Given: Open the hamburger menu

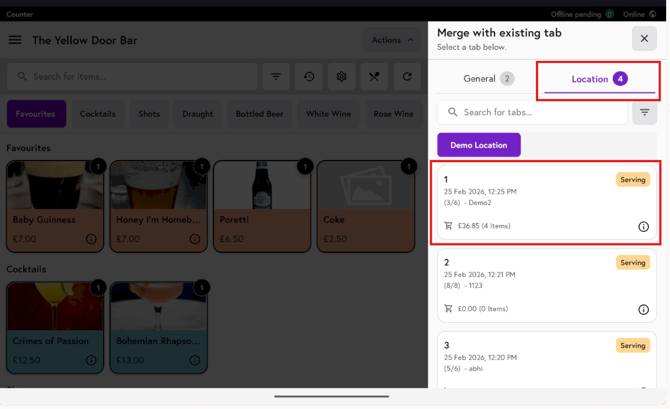Looking at the screenshot, I should [15, 40].
